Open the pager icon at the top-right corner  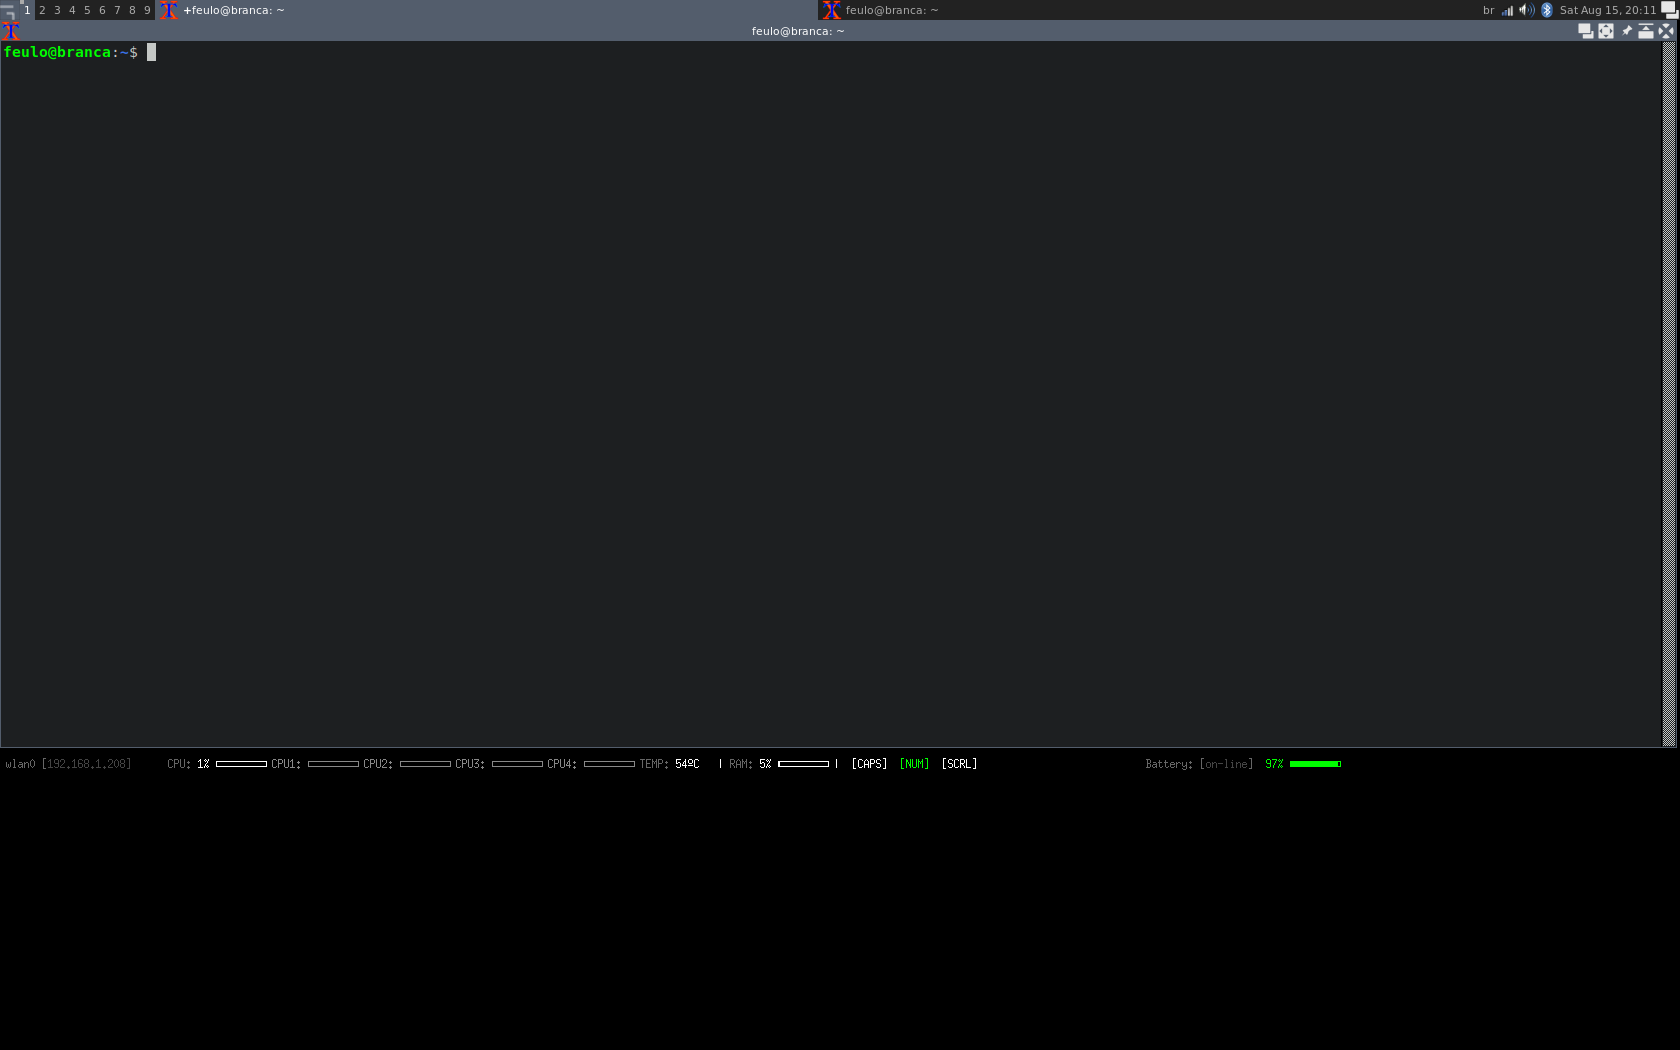click(1670, 8)
